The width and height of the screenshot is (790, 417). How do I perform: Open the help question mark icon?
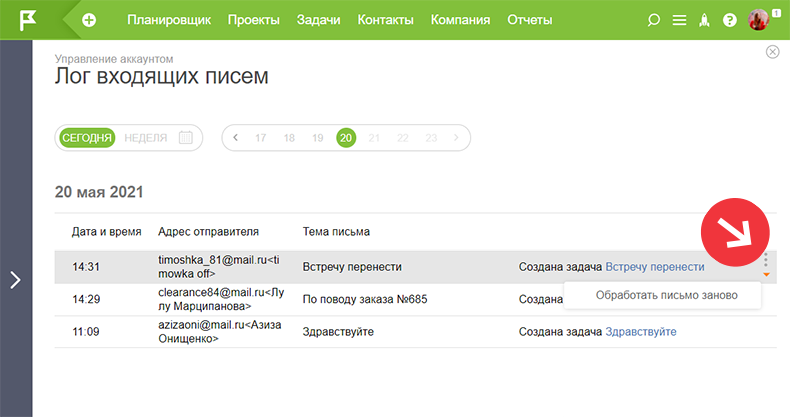[730, 20]
